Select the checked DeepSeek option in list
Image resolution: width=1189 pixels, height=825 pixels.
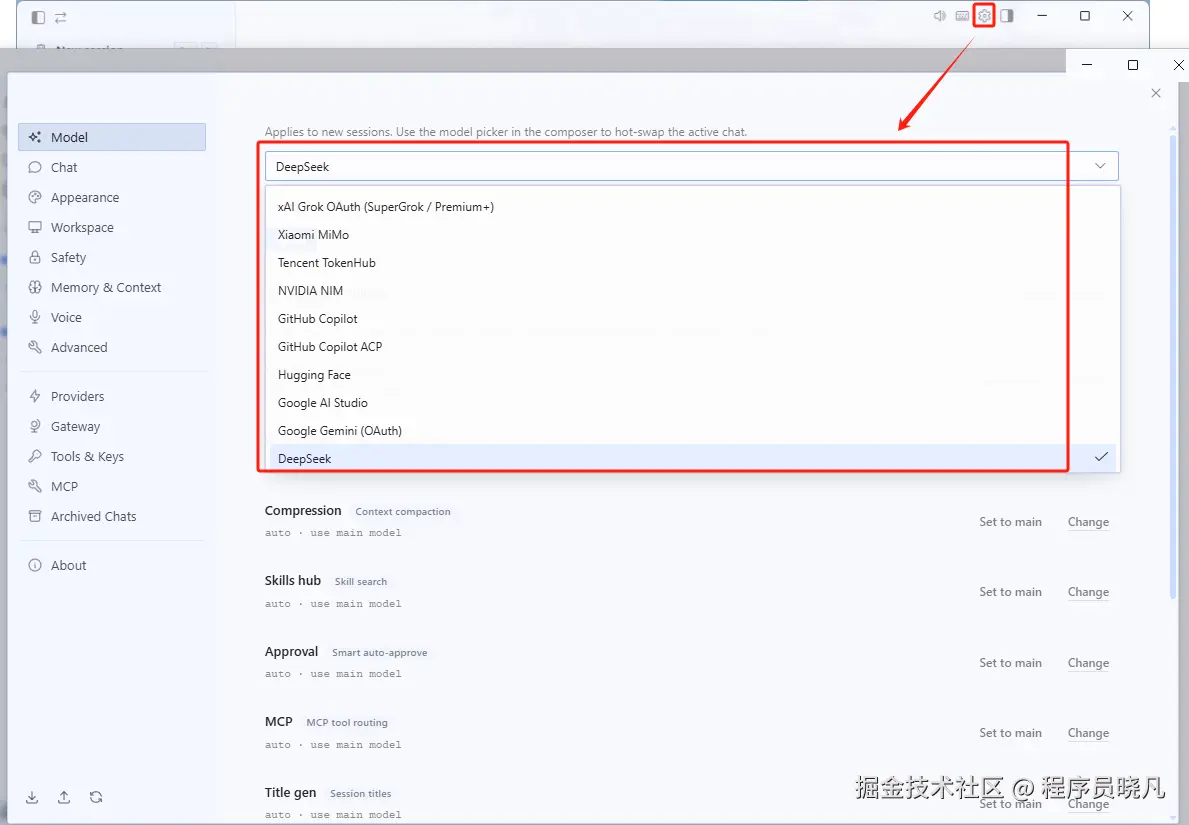coord(693,459)
